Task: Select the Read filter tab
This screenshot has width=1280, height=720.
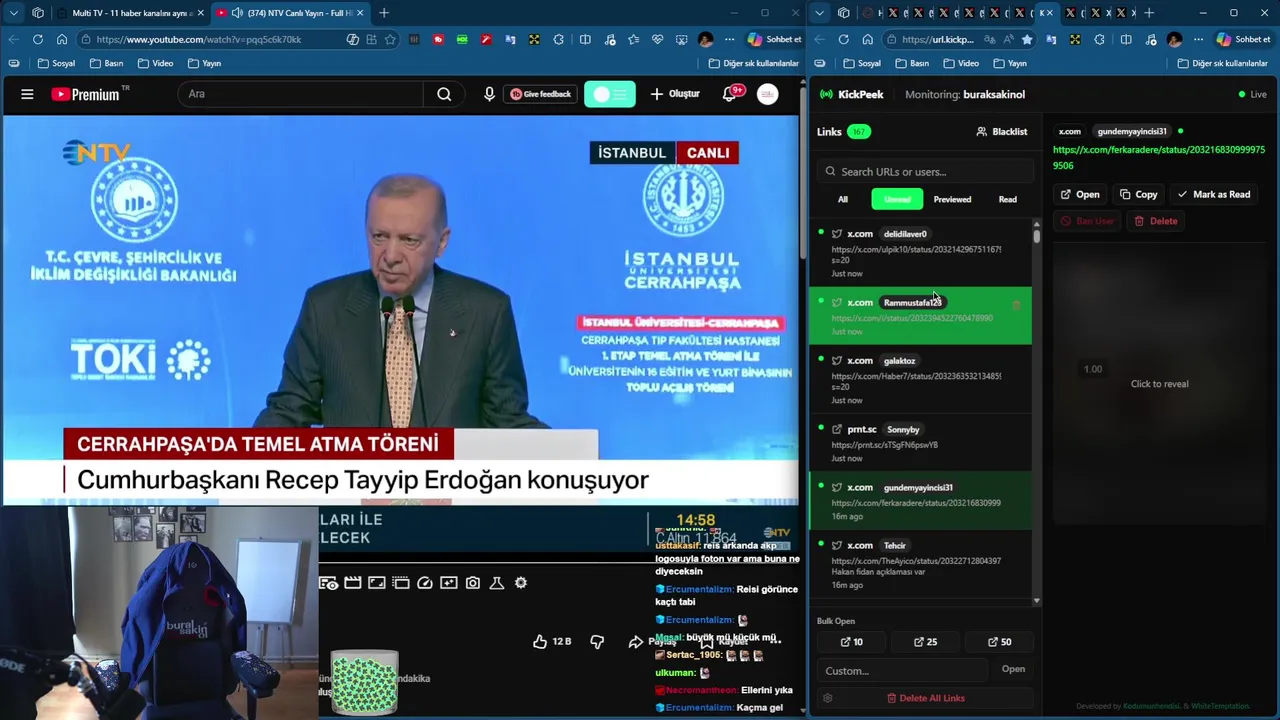Action: coord(1008,199)
